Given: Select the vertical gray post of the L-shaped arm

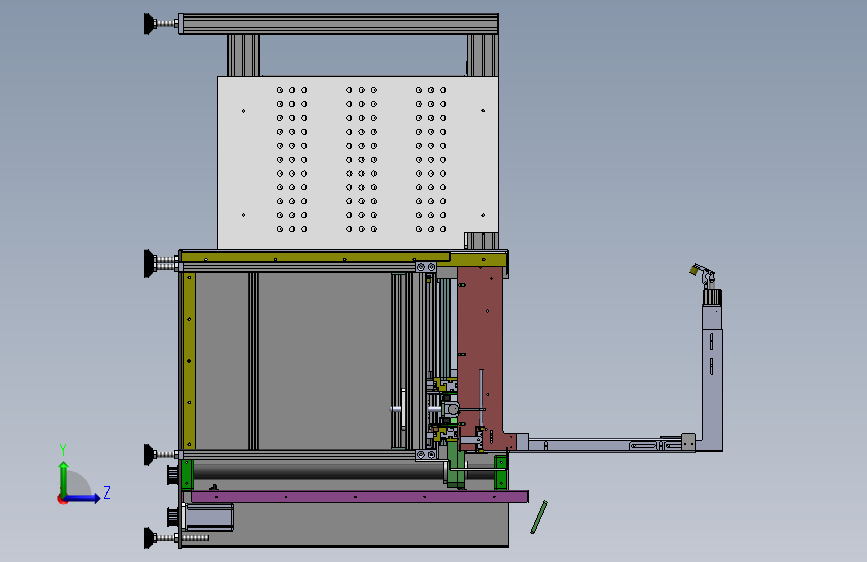Looking at the screenshot, I should [712, 376].
